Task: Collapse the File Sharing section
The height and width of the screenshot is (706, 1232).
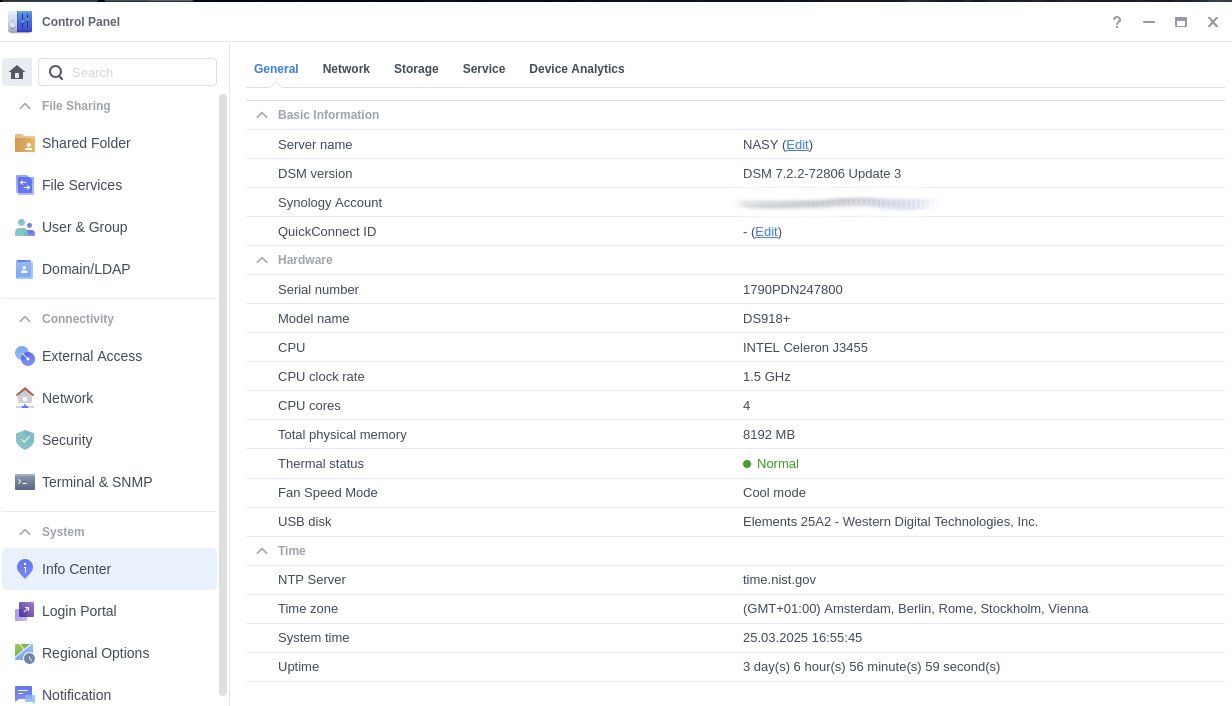Action: pos(25,106)
